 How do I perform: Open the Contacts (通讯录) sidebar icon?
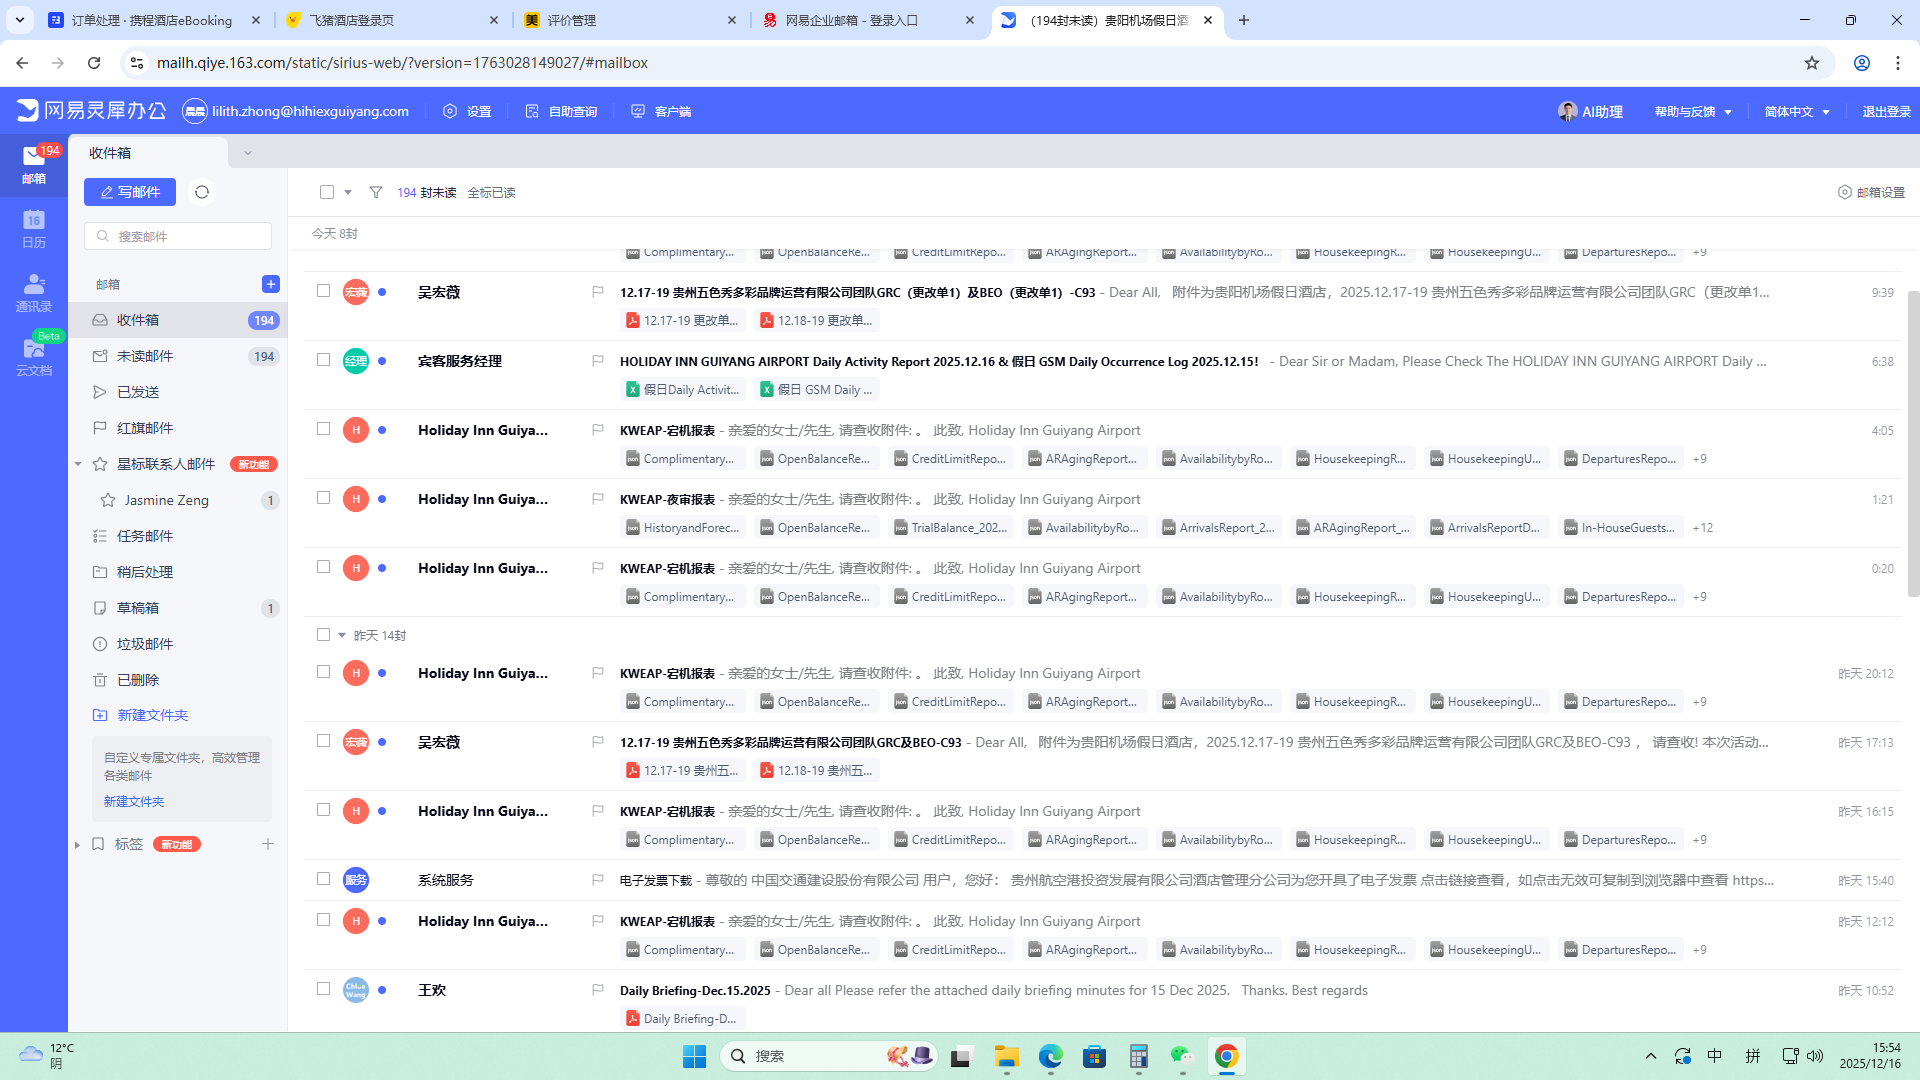(33, 292)
